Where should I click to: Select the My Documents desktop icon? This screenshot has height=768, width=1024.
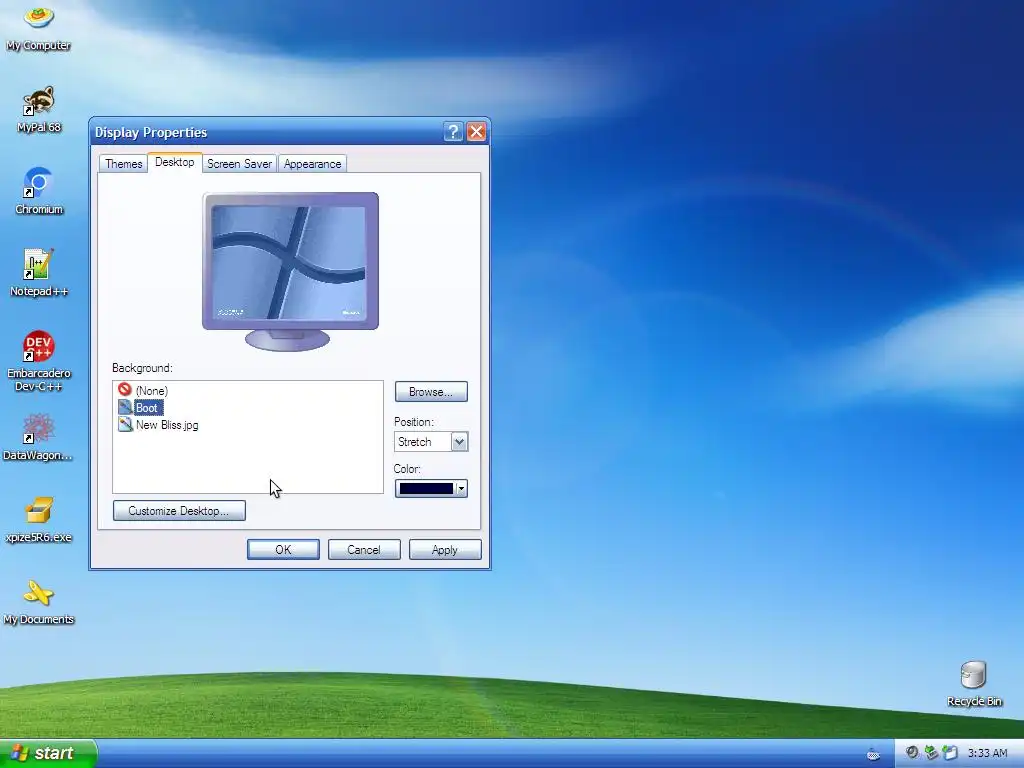click(39, 602)
